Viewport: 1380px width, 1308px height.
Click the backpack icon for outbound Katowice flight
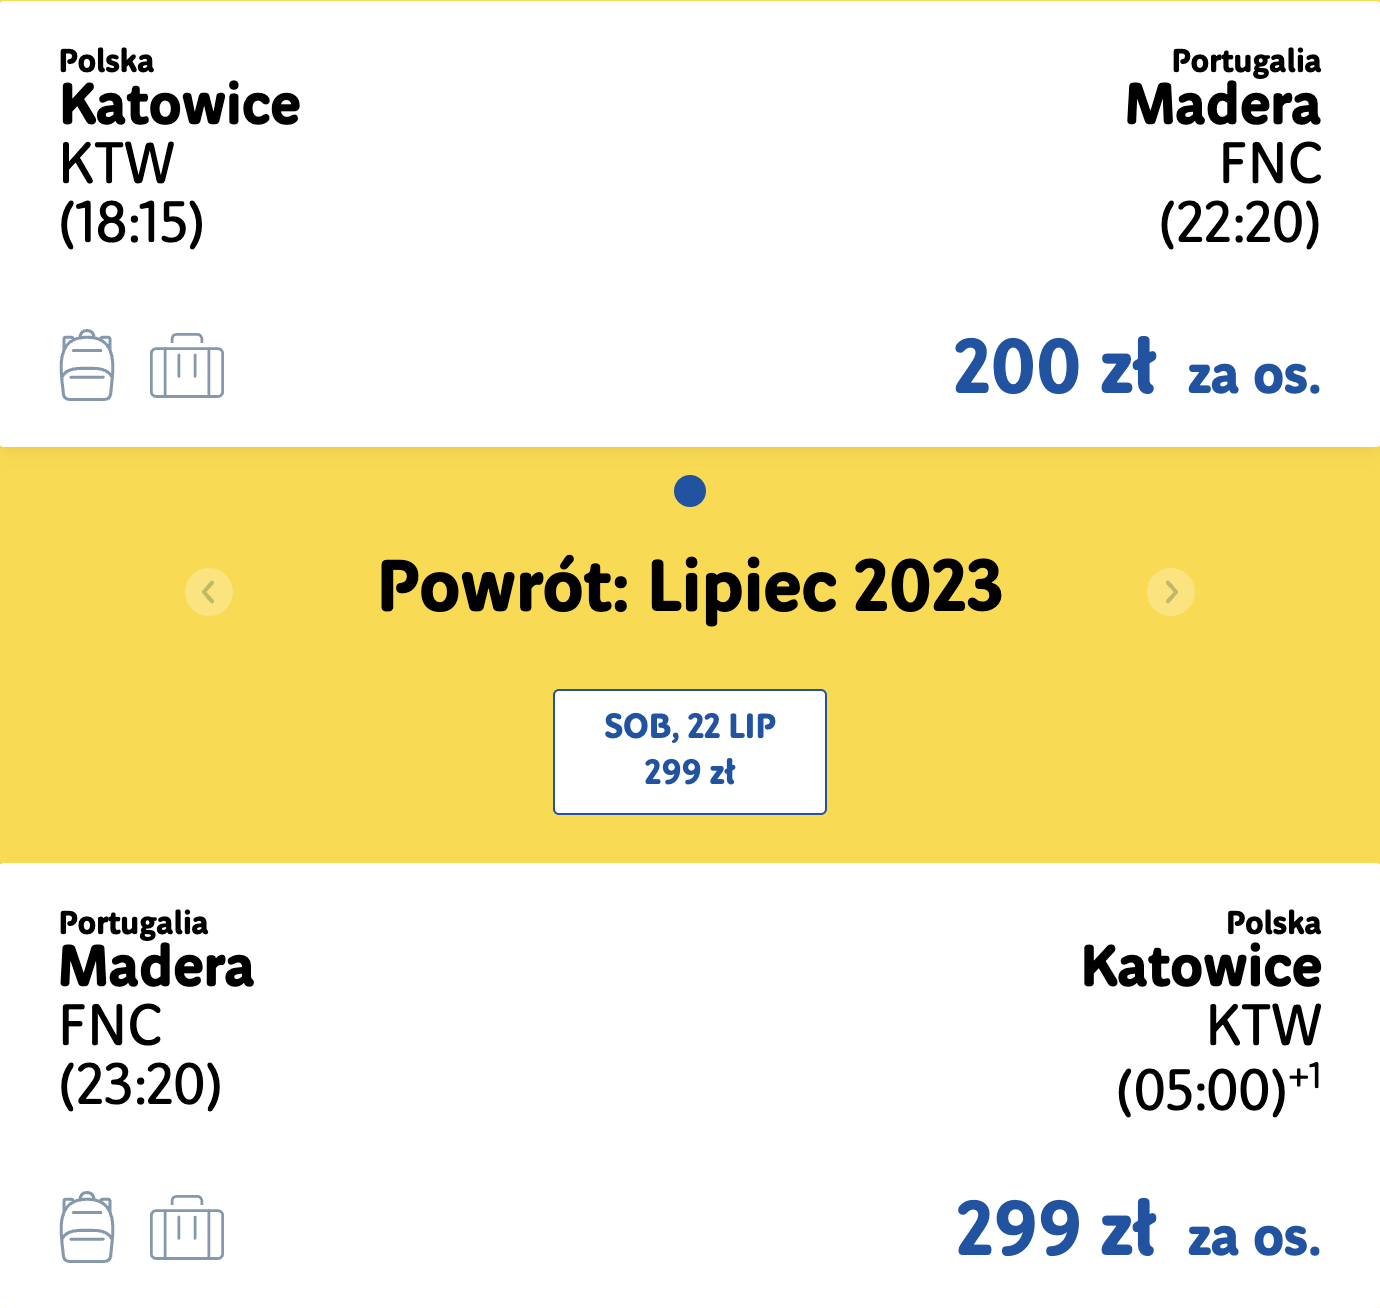87,366
